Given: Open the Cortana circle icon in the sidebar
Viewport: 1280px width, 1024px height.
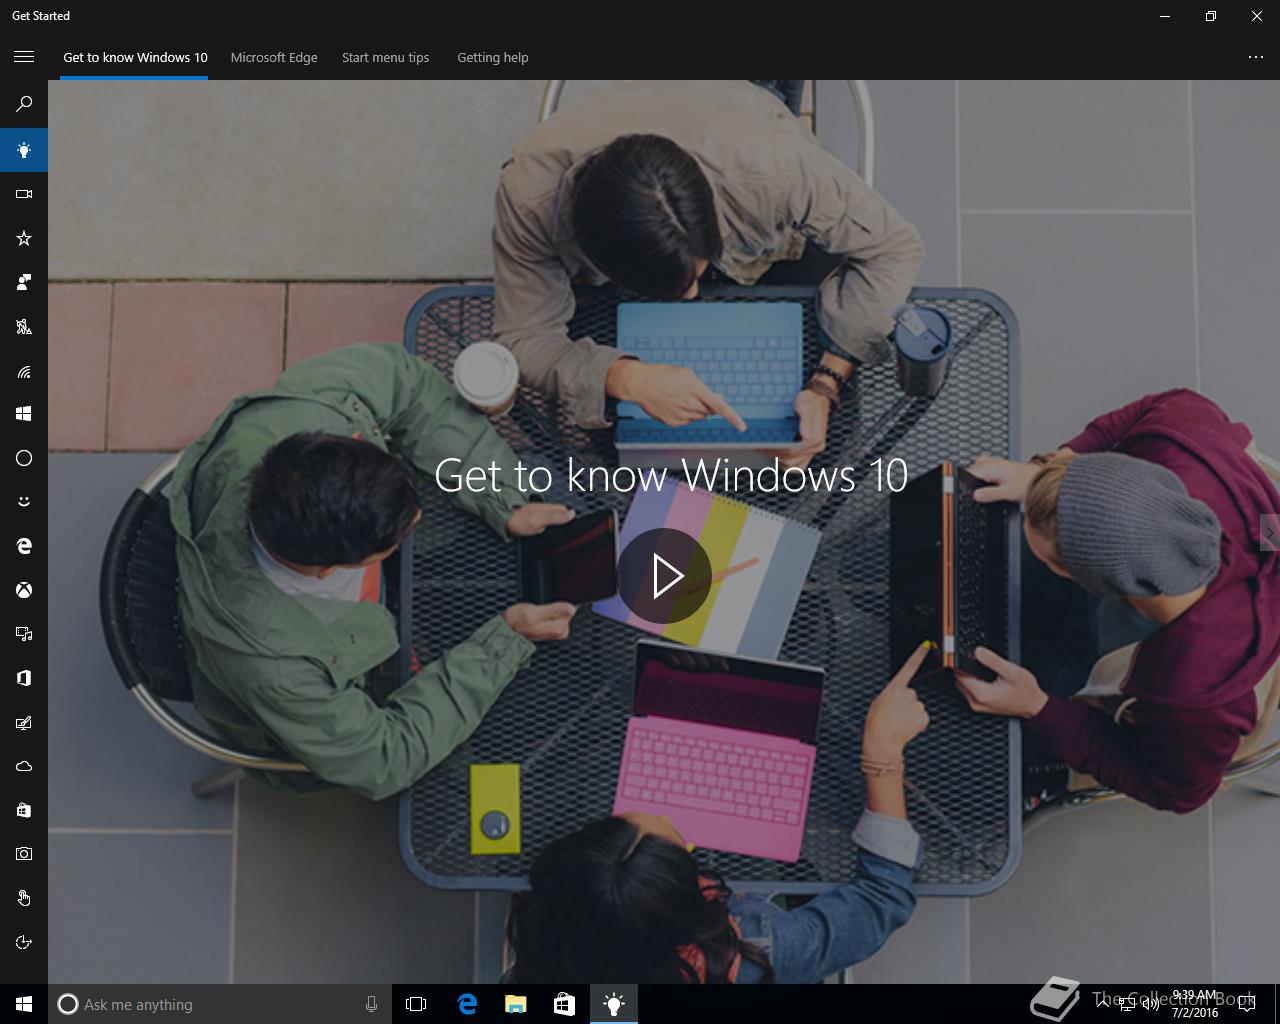Looking at the screenshot, I should click(x=24, y=458).
